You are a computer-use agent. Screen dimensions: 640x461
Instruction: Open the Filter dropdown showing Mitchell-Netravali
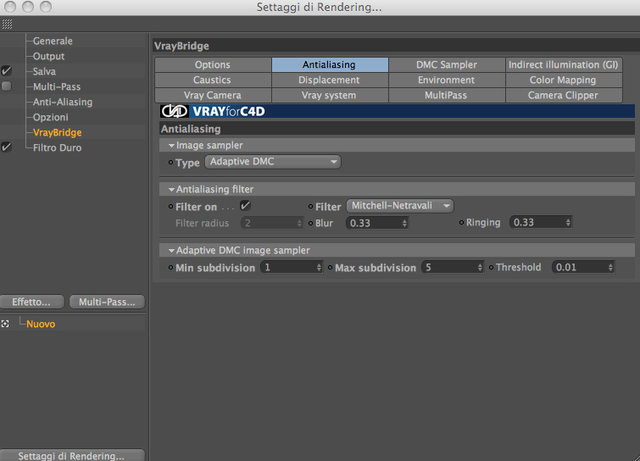click(x=400, y=206)
